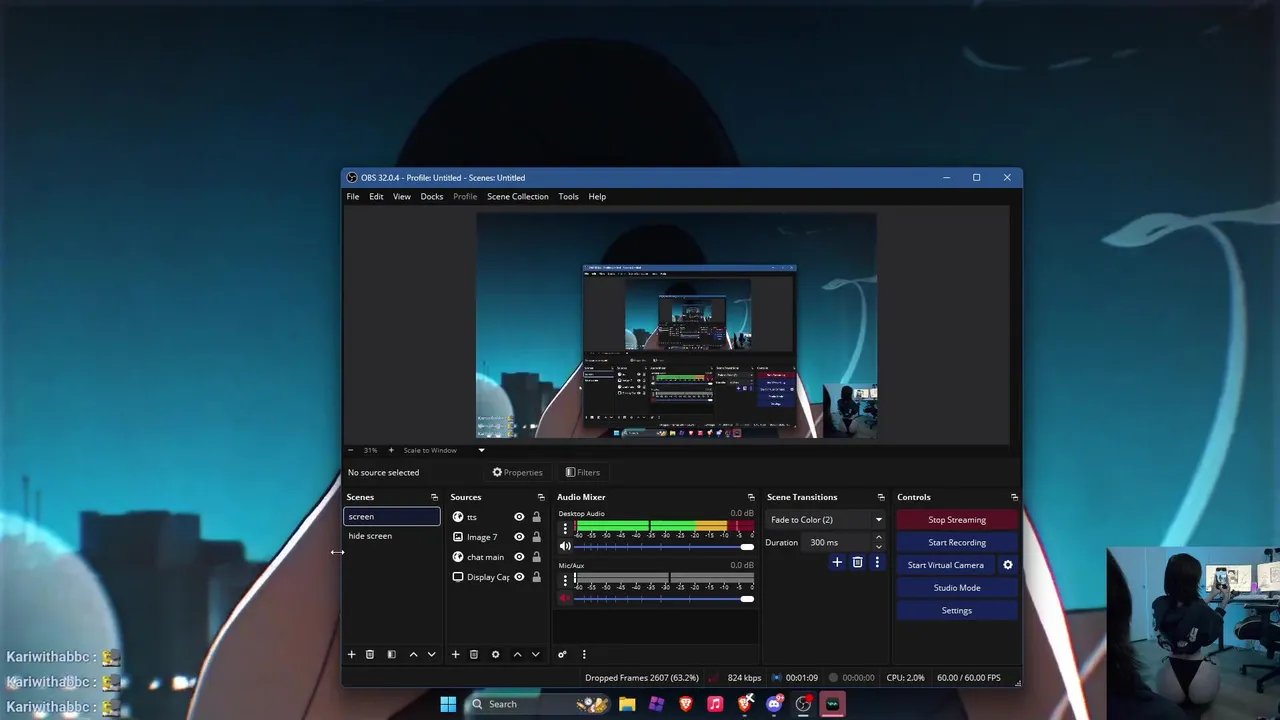Open source properties gear in Sources toolbar
The height and width of the screenshot is (720, 1280).
(x=495, y=654)
